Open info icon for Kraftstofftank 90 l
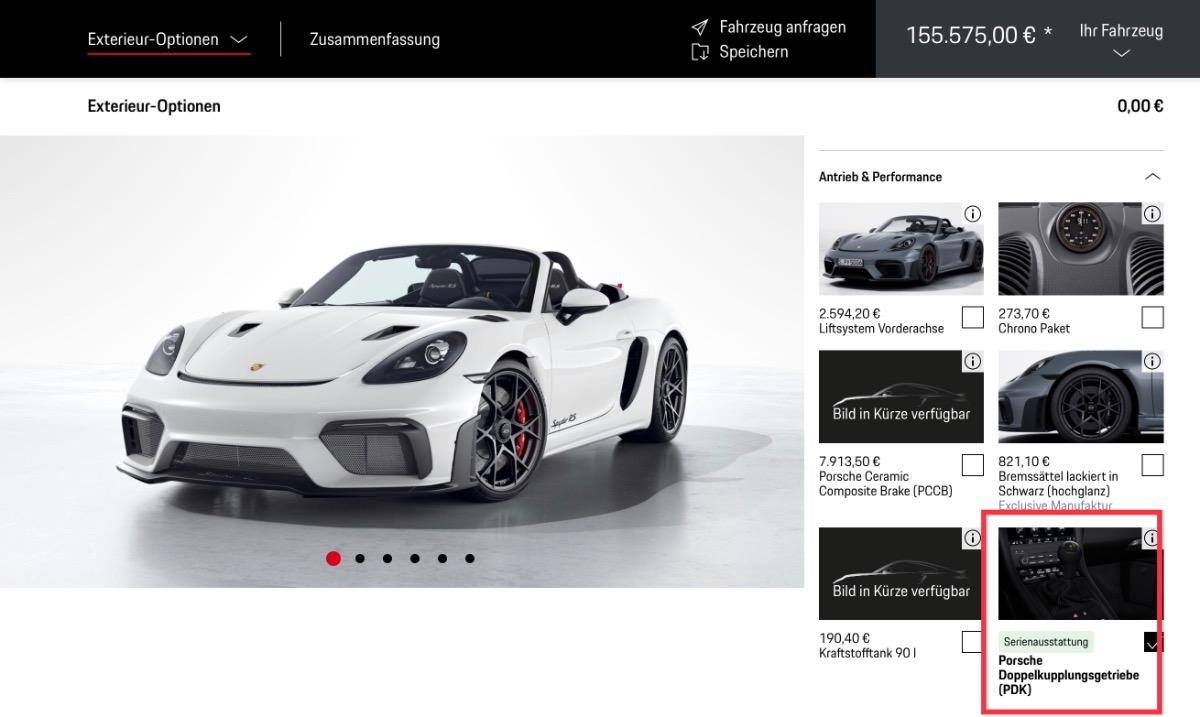1200x717 pixels. [972, 538]
